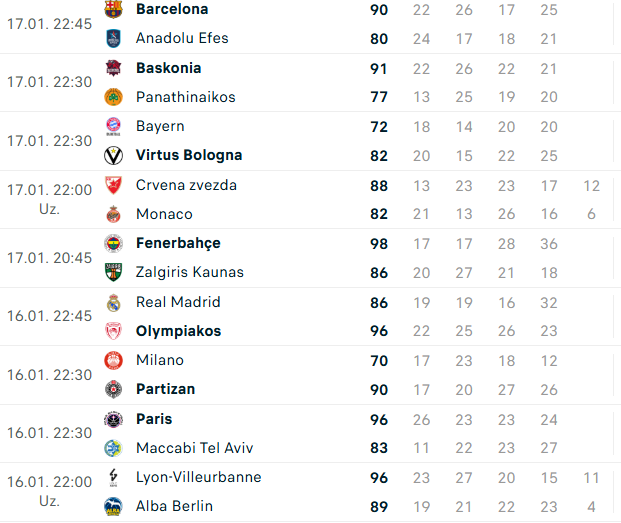Click the Real Madrid crest icon
Viewport: 621px width, 523px height.
[113, 302]
